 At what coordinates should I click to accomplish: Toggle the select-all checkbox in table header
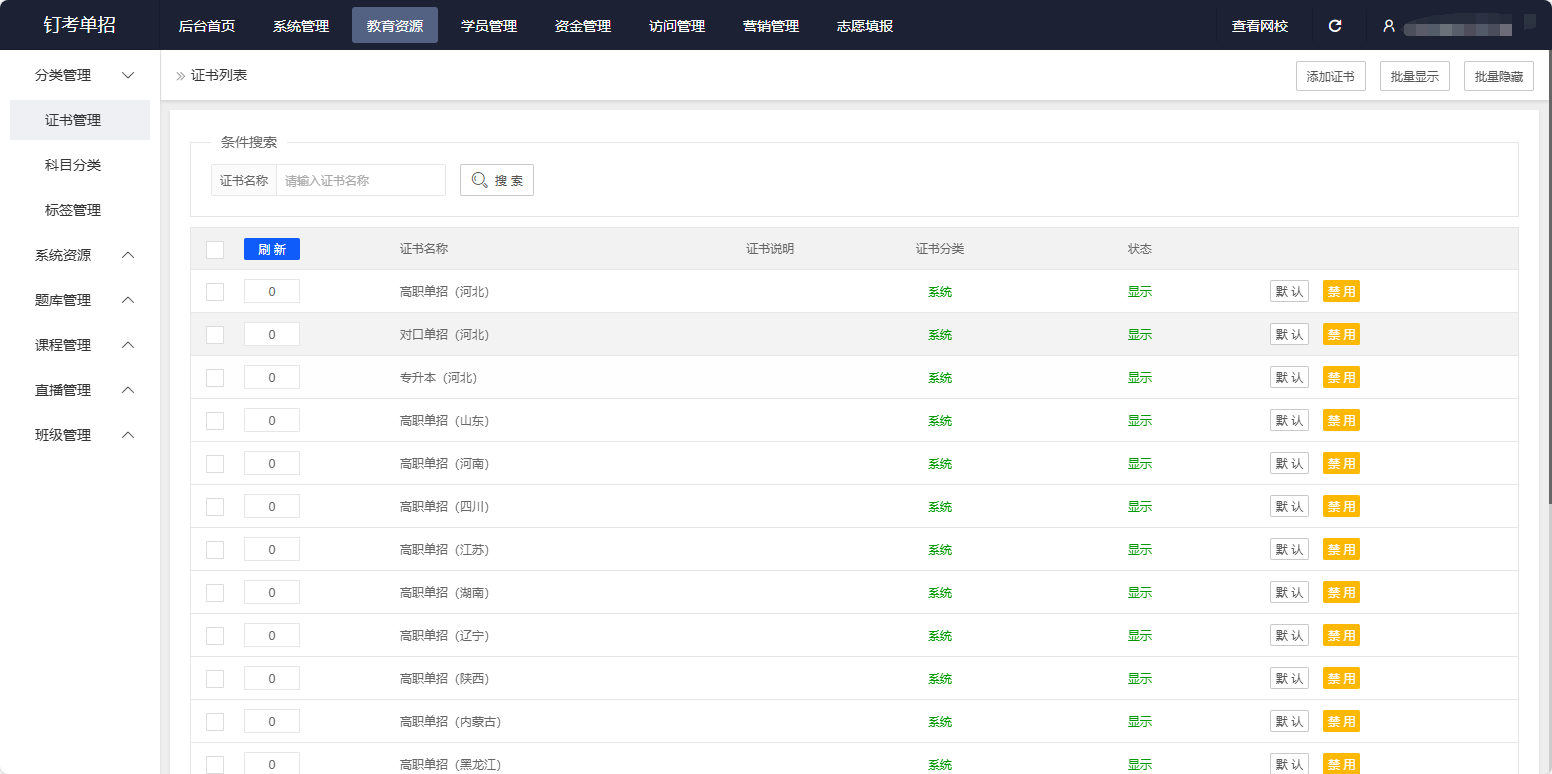tap(215, 249)
